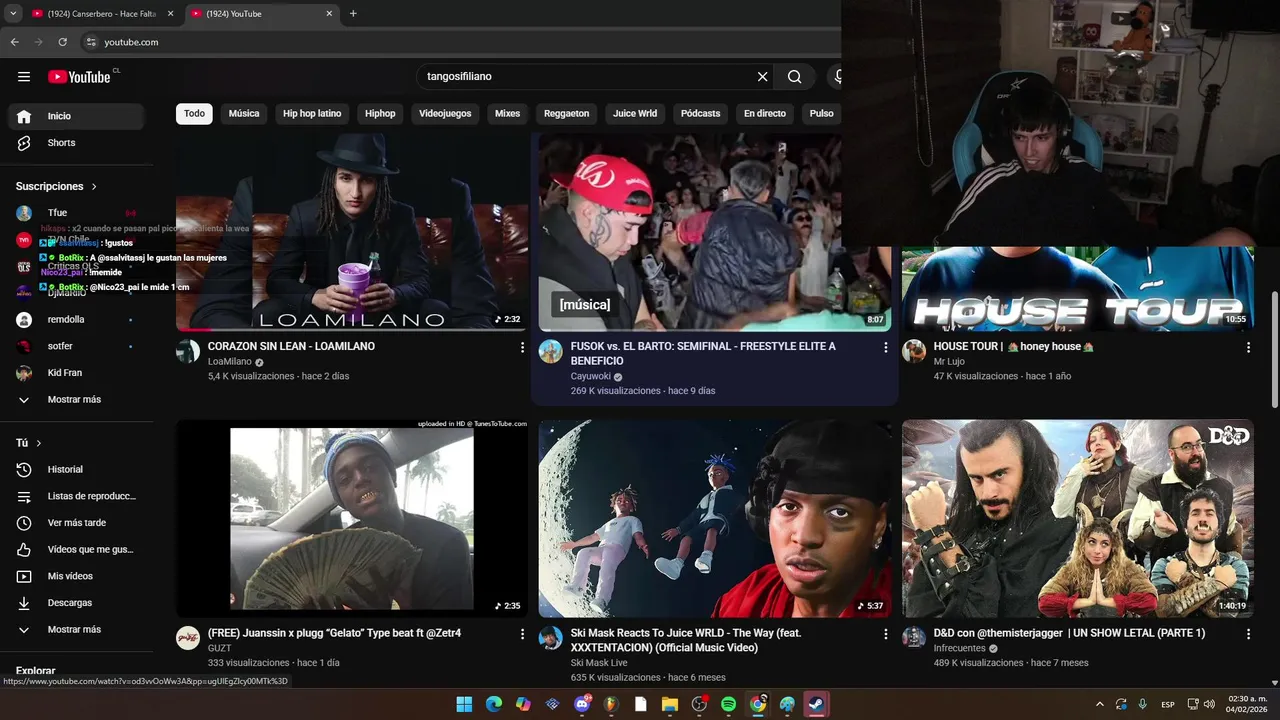Screen dimensions: 1280x720
Task: Select the Pulso filter chip
Action: pos(822,113)
